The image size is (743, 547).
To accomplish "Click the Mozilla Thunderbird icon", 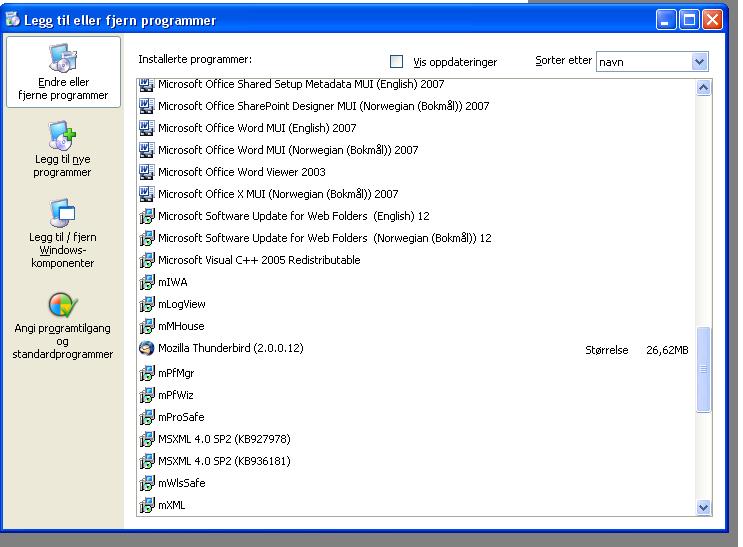I will [x=146, y=348].
